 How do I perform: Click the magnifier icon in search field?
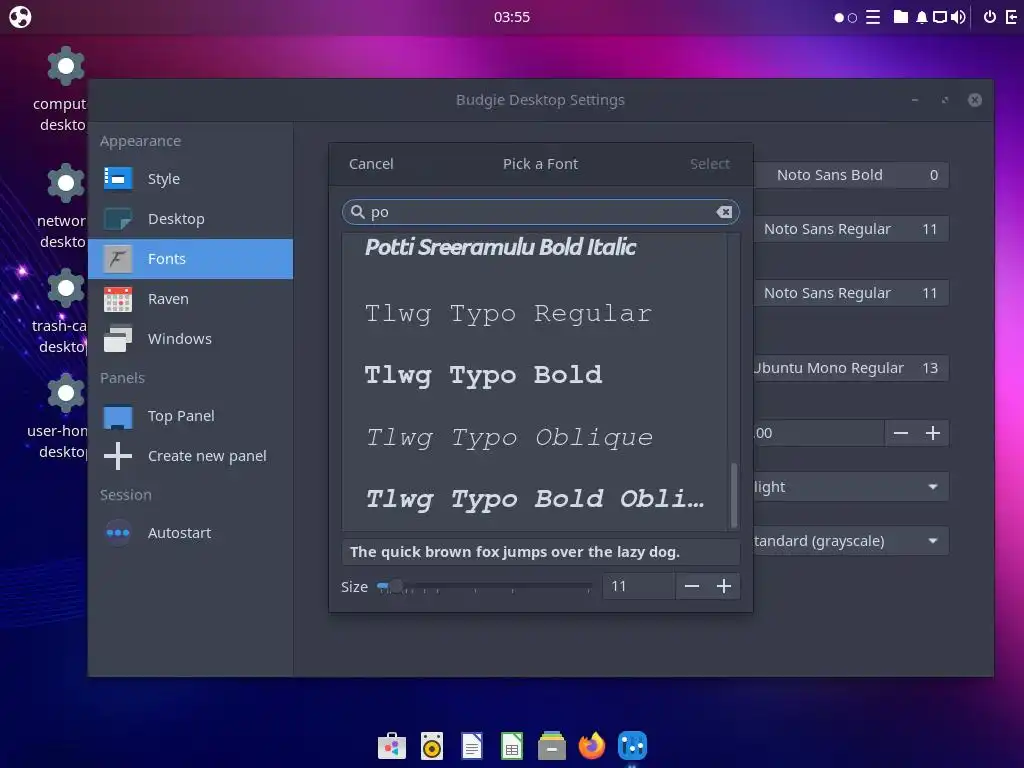pos(357,212)
